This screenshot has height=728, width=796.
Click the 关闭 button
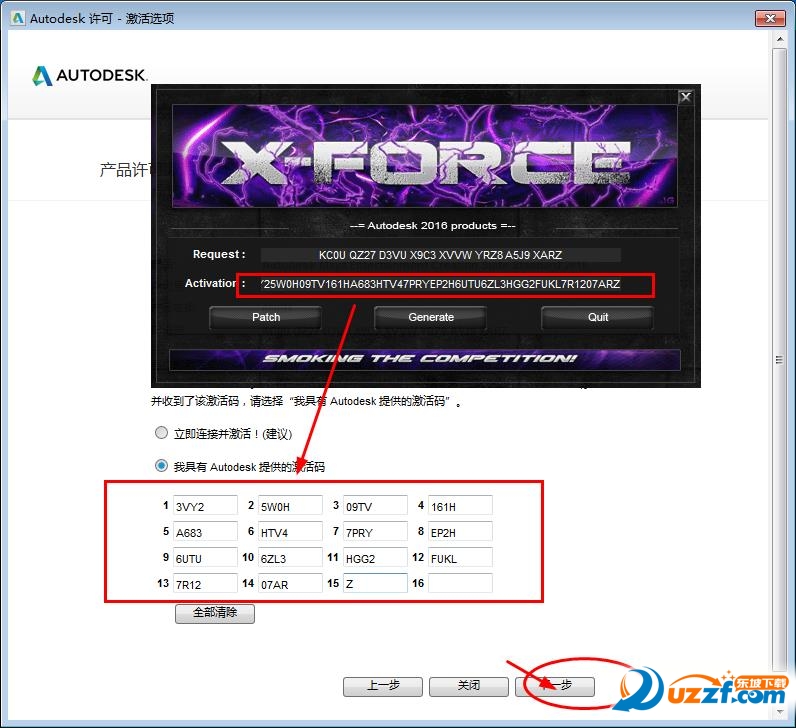469,686
